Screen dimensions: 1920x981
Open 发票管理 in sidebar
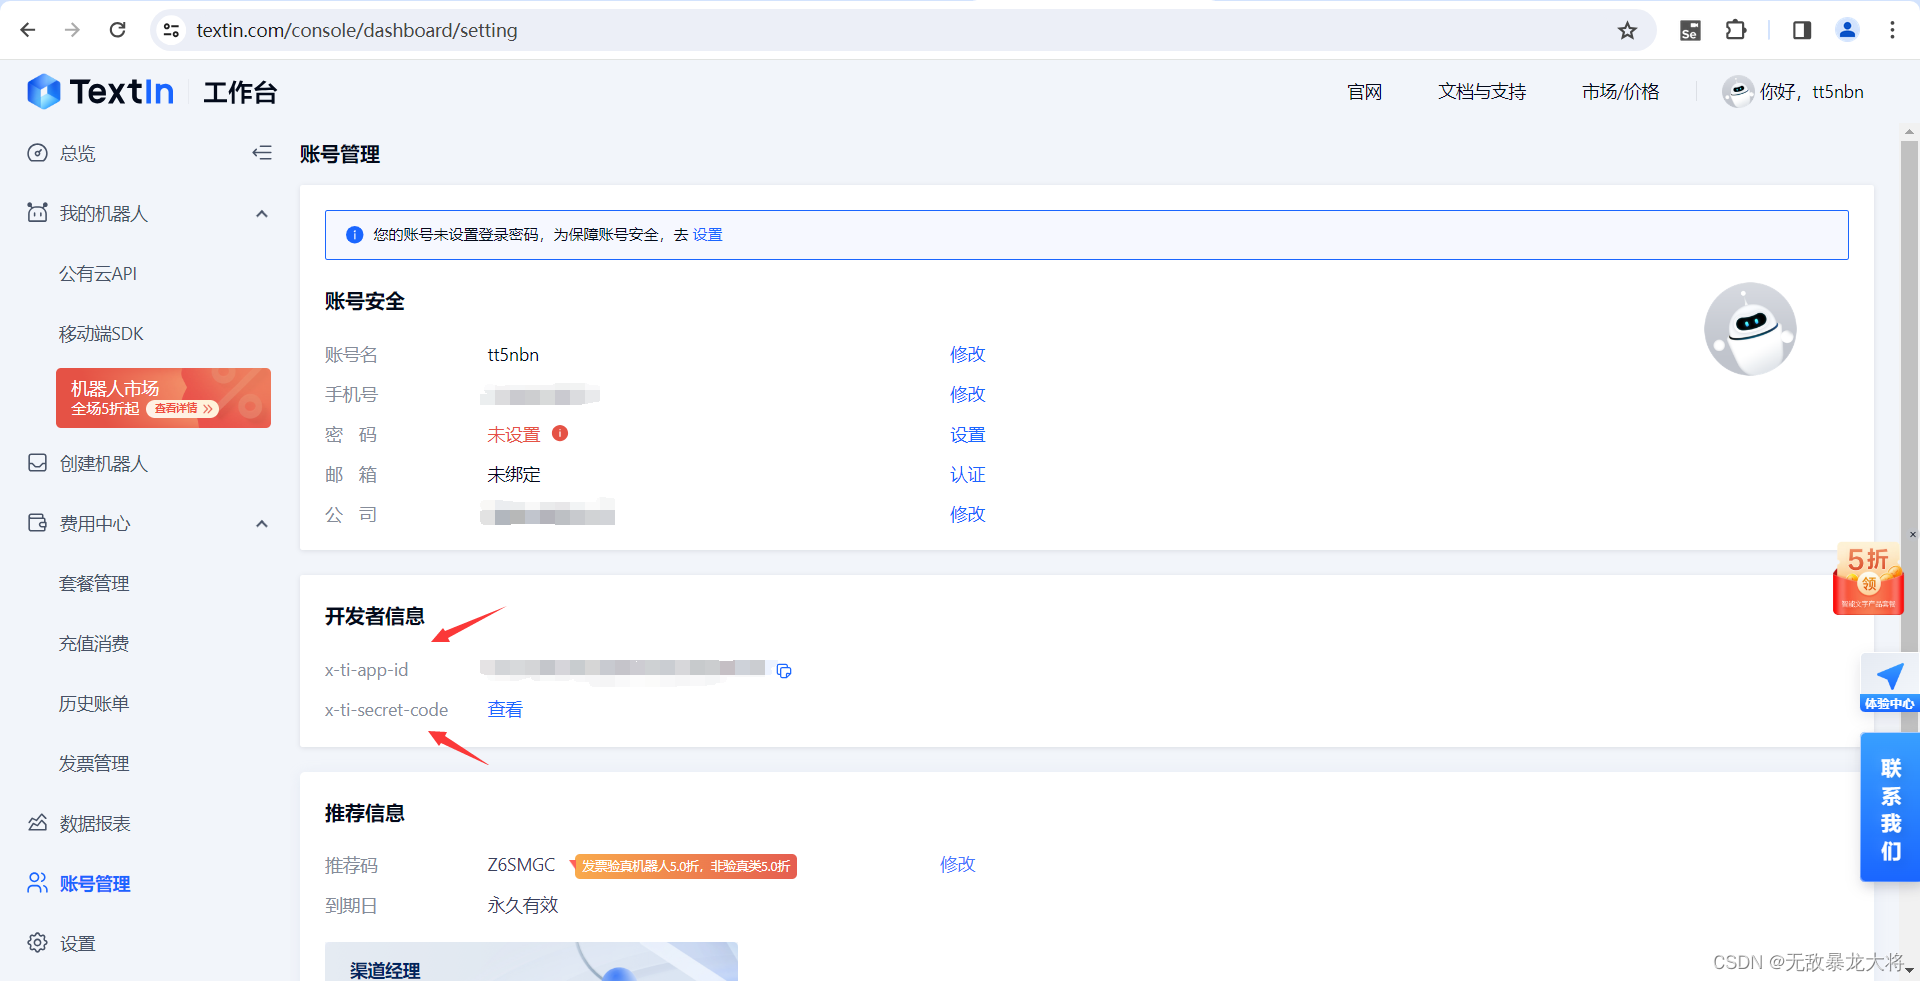94,763
